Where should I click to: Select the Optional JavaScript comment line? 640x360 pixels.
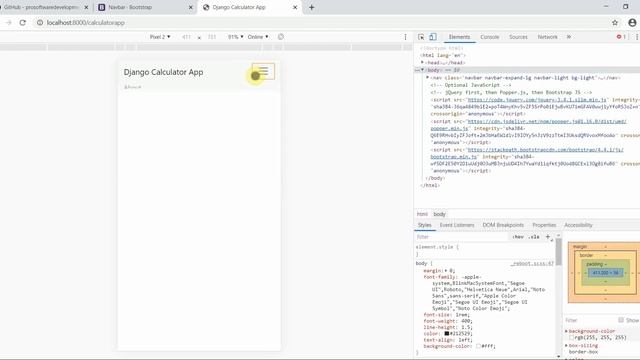point(471,85)
